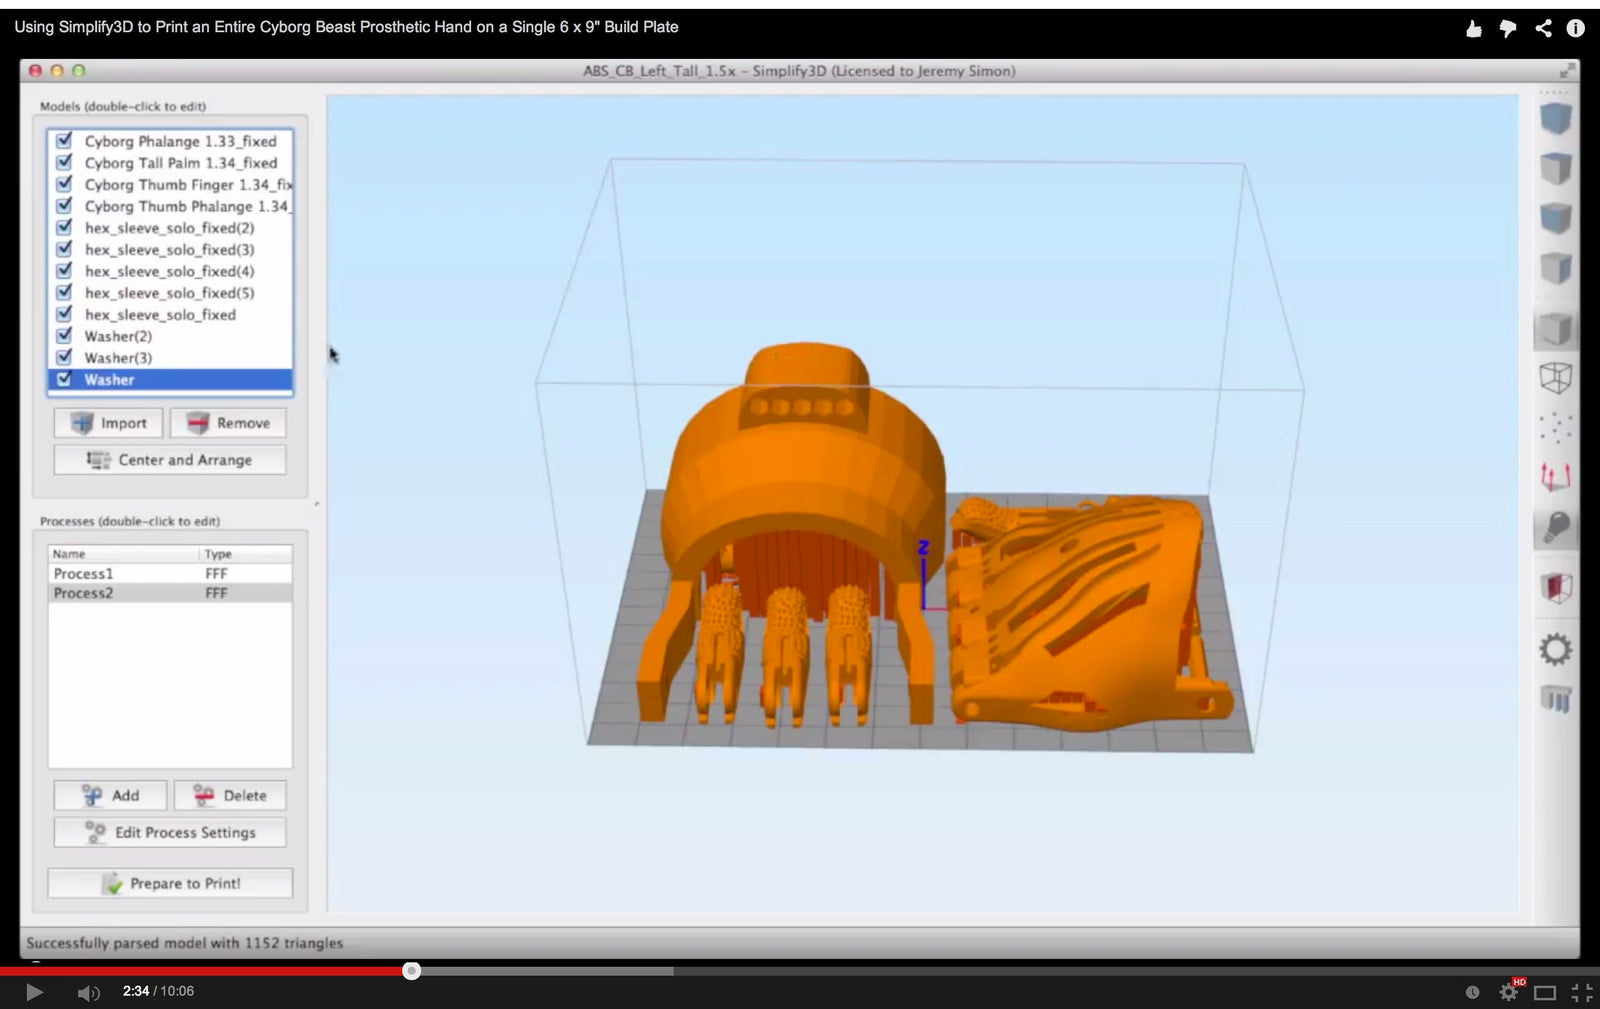1600x1009 pixels.
Task: Open the video info icon
Action: (x=1575, y=28)
